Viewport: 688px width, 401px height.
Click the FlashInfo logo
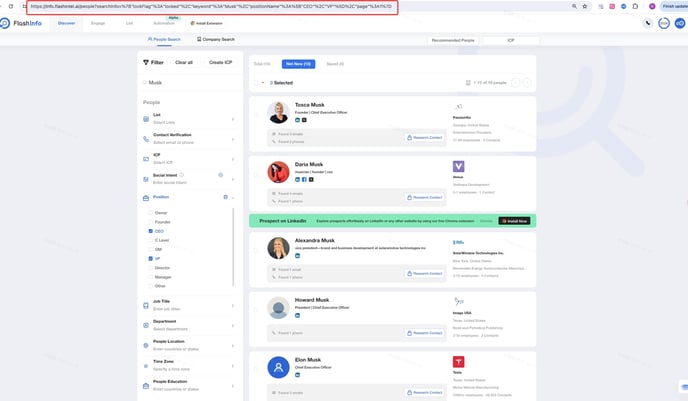click(21, 23)
